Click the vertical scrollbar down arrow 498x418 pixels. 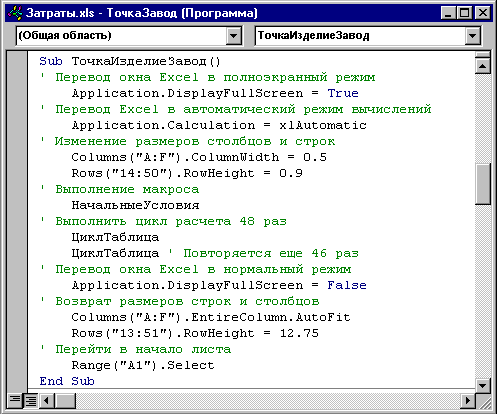pos(482,386)
